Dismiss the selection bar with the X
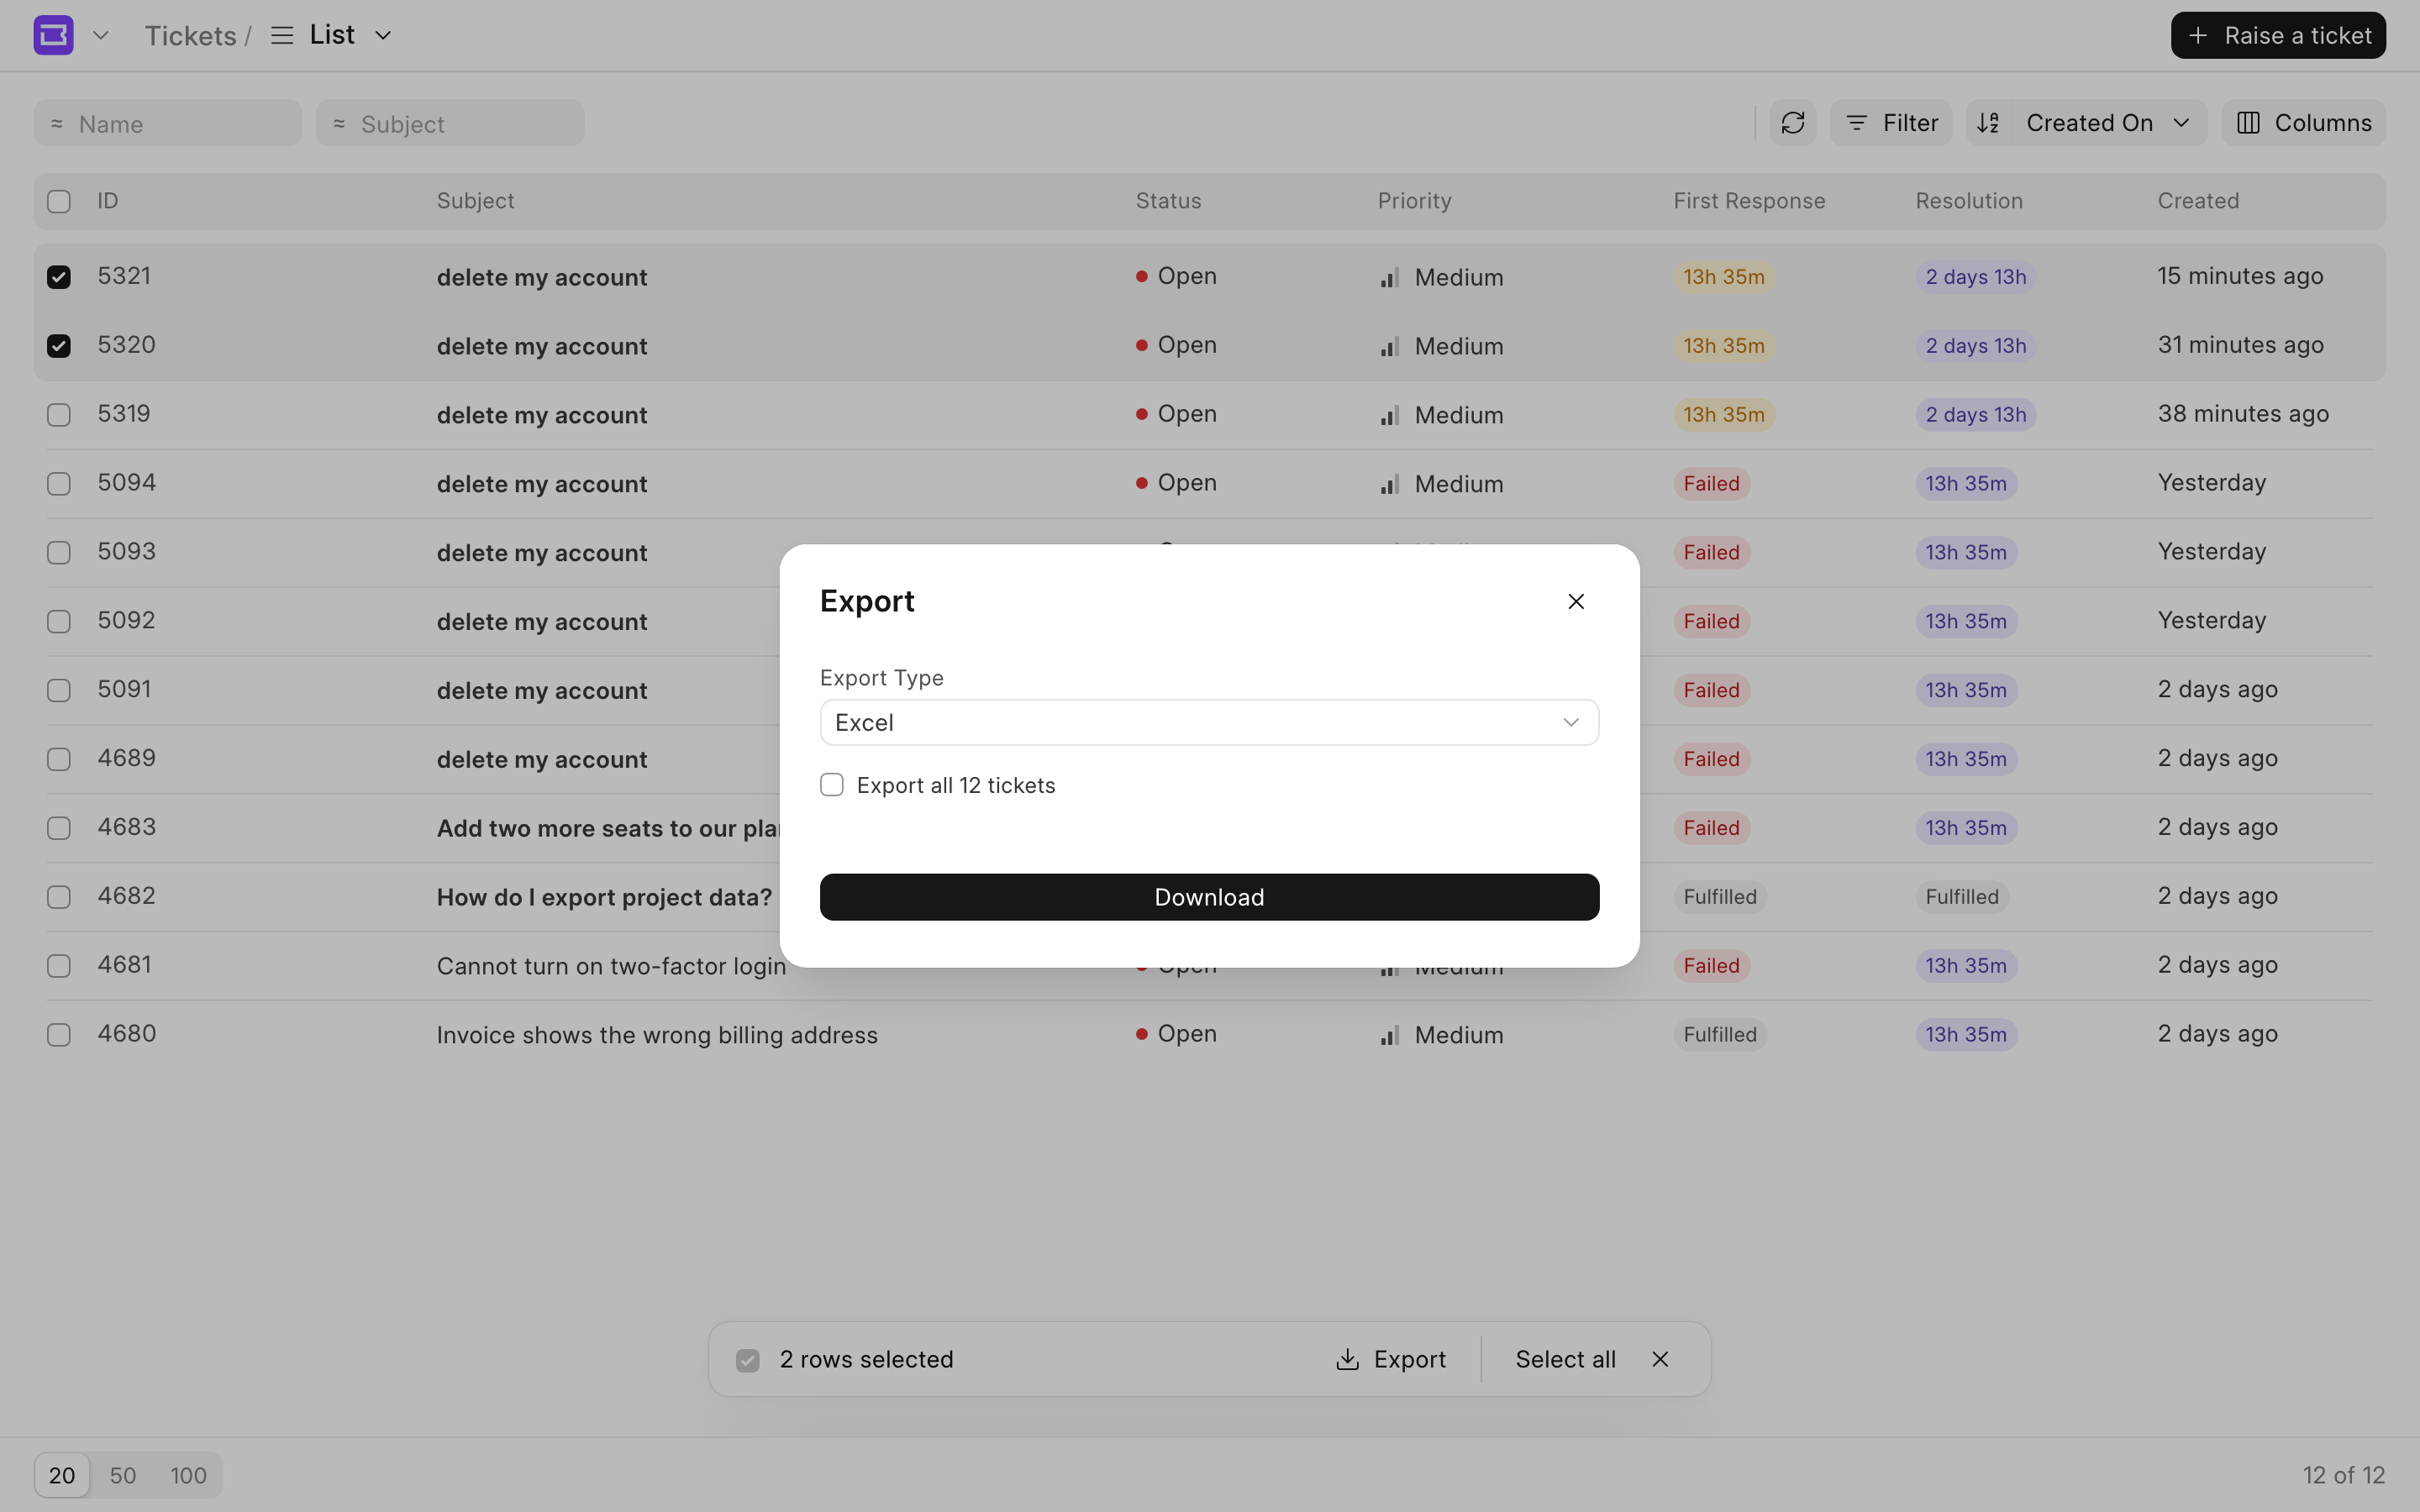Screen dimensions: 2420x1512 1660,1359
